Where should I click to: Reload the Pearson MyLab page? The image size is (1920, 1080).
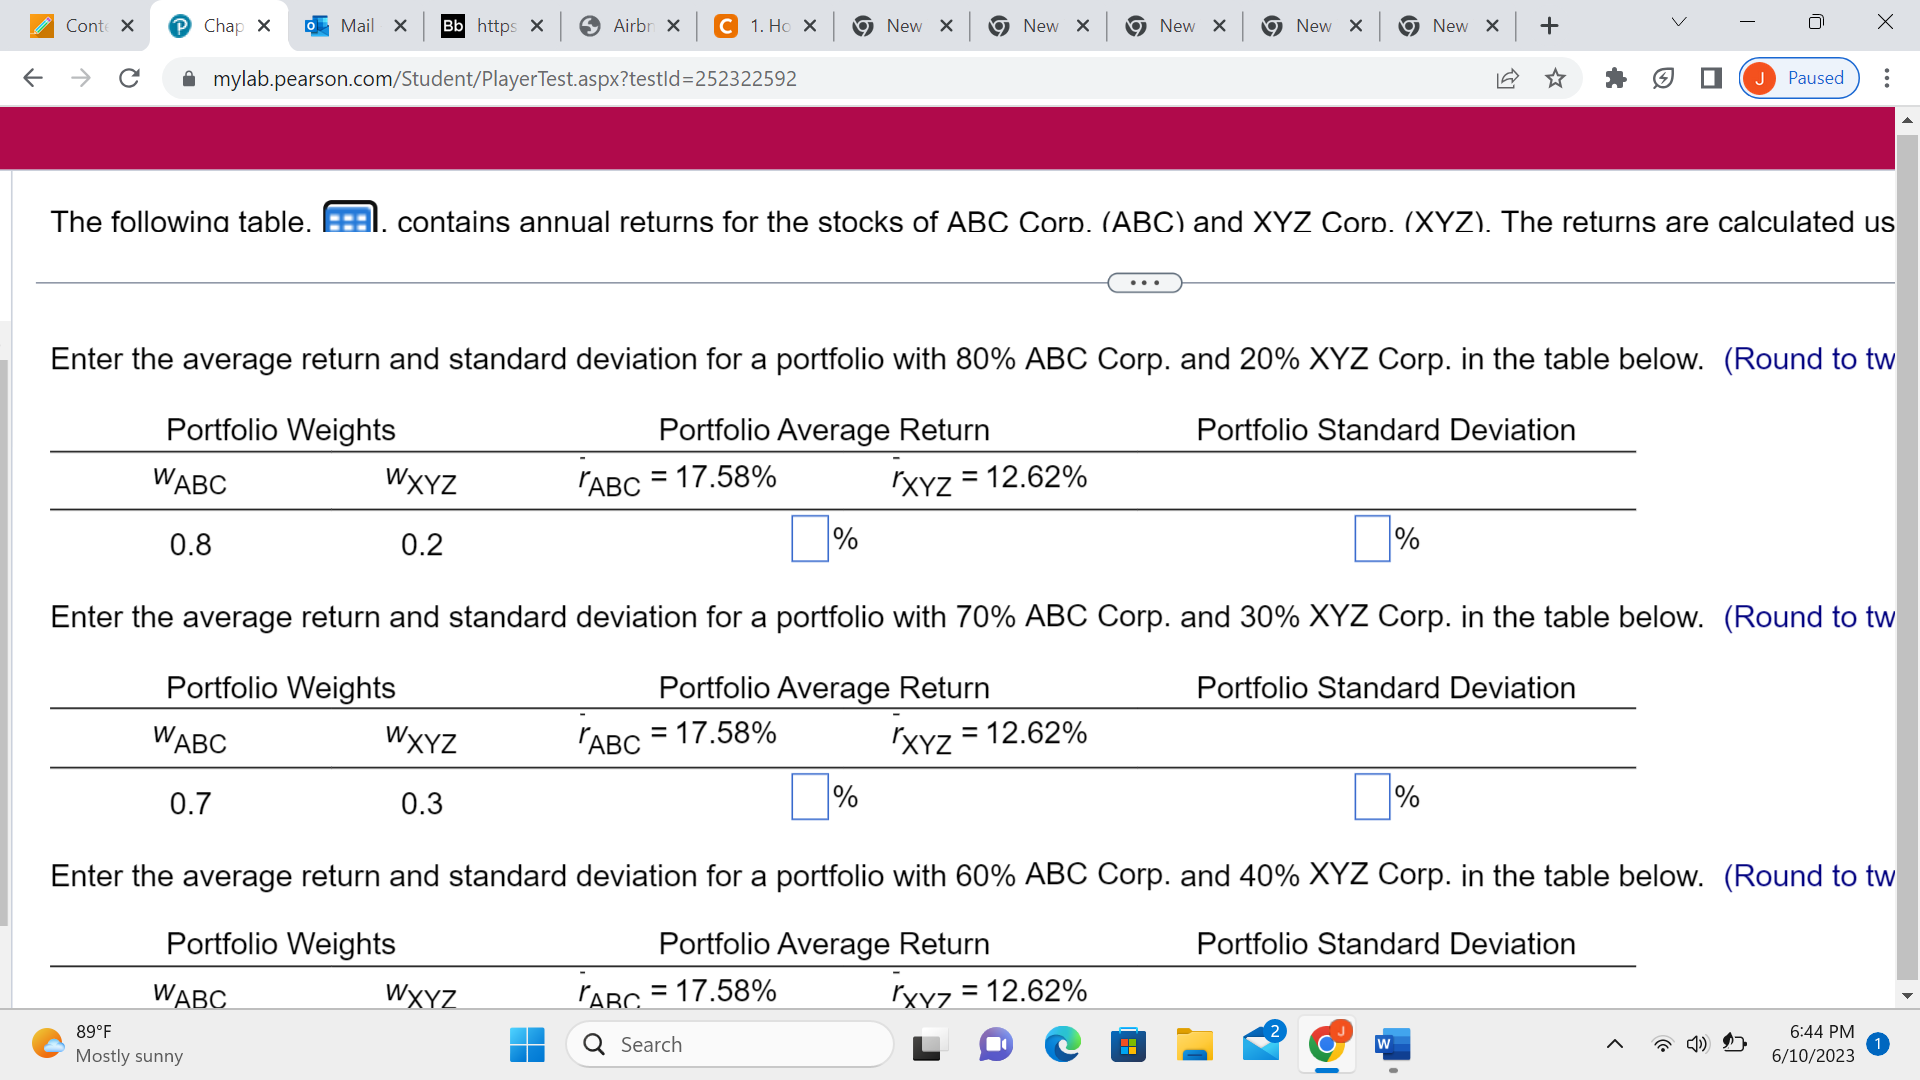coord(129,78)
